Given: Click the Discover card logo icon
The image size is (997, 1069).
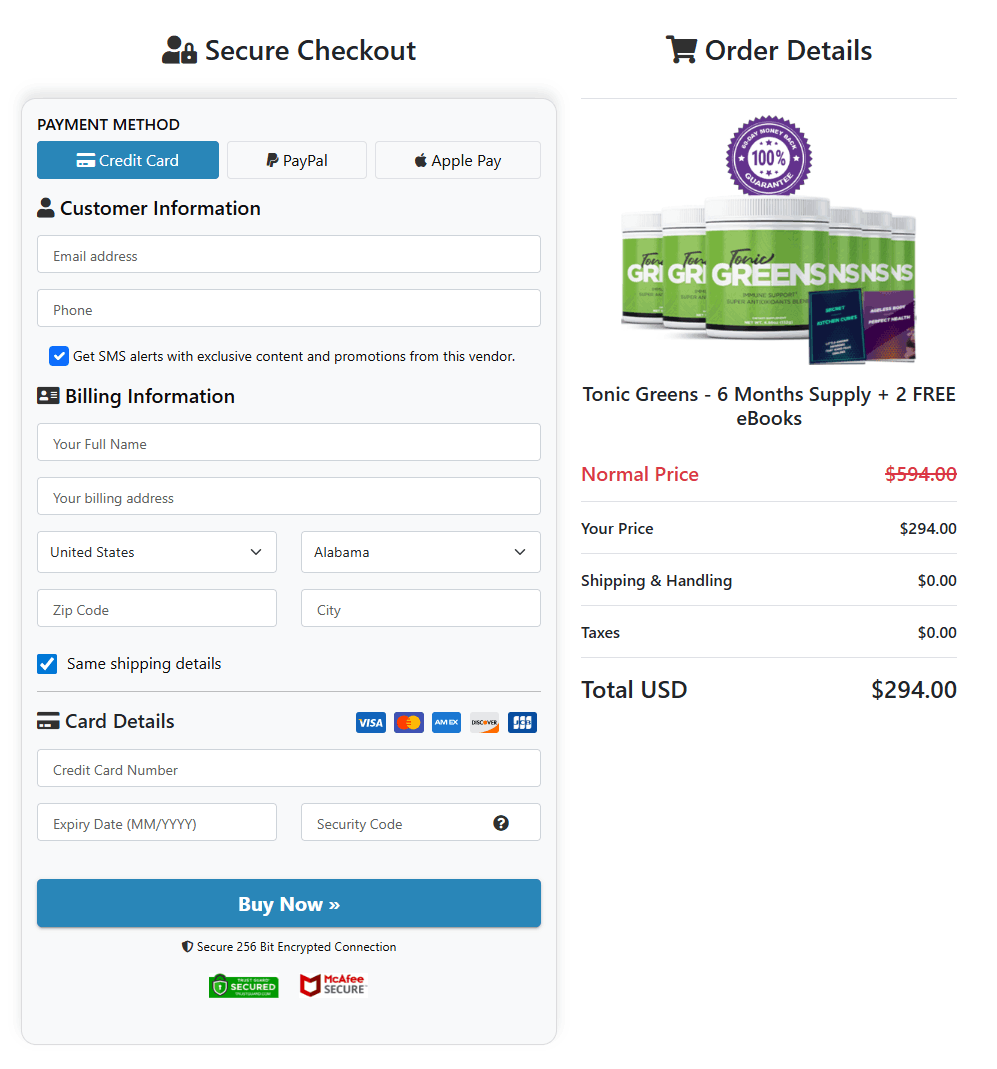Looking at the screenshot, I should pos(484,723).
